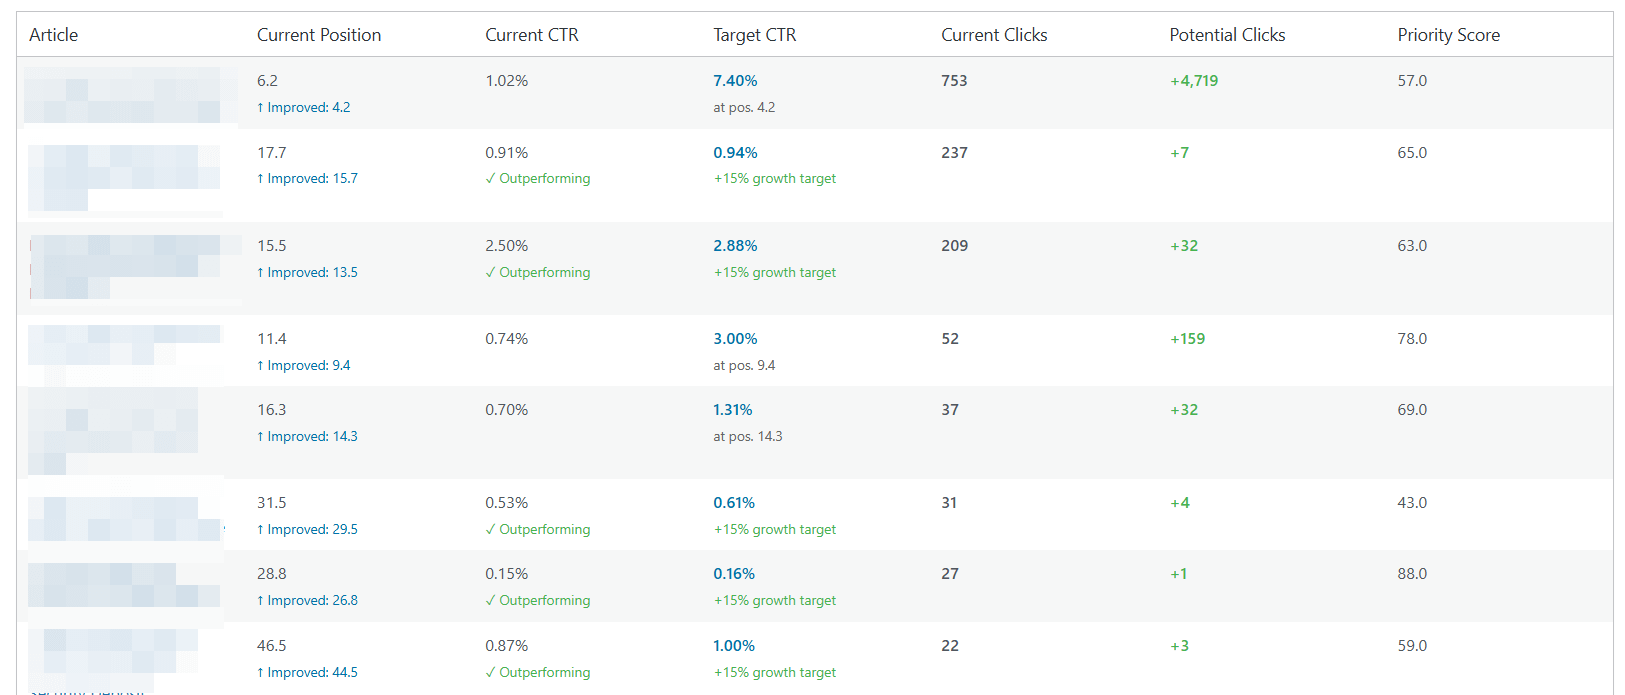The image size is (1625, 695).
Task: Click the checkmark beside Outperforming for the 0.87% CTR row
Action: 490,672
